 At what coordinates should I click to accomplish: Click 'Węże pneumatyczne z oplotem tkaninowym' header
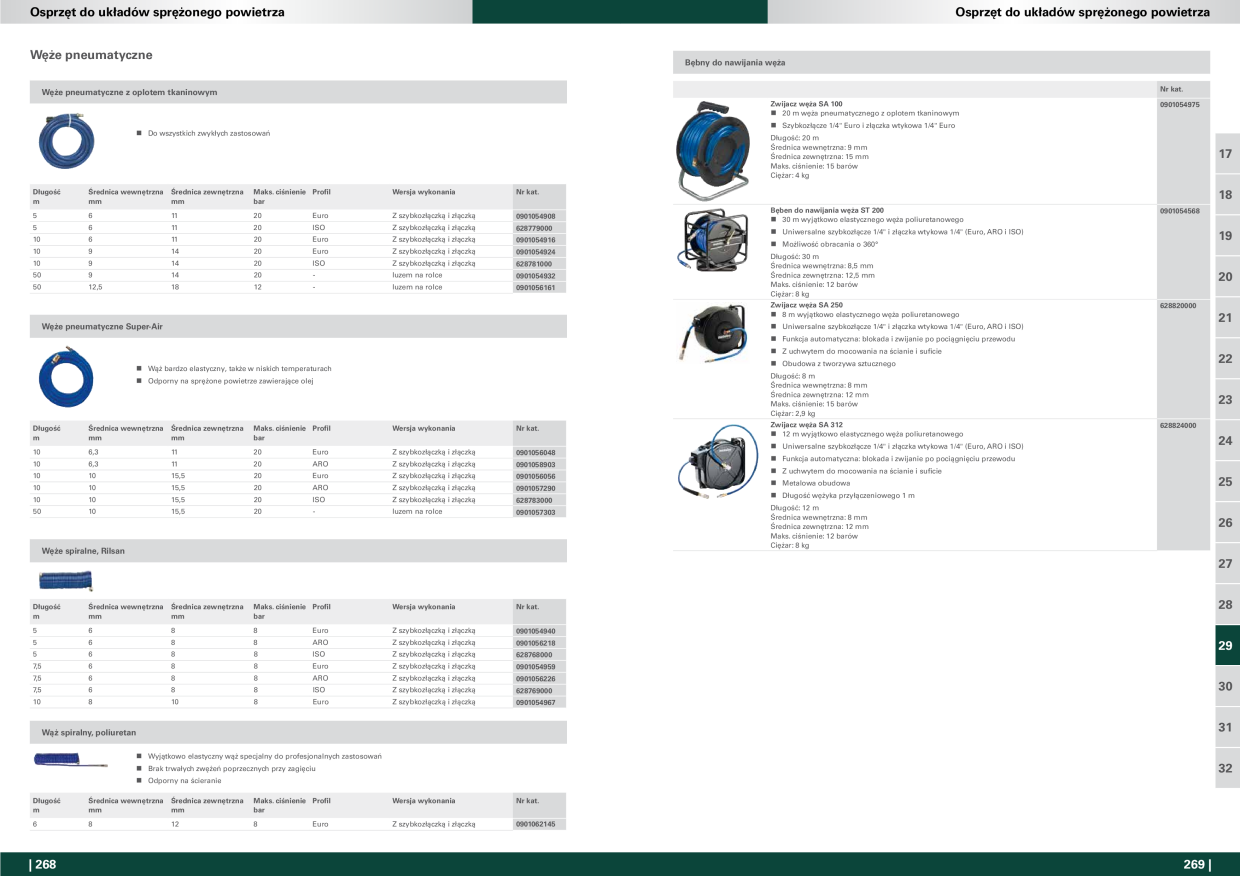pyautogui.click(x=298, y=92)
